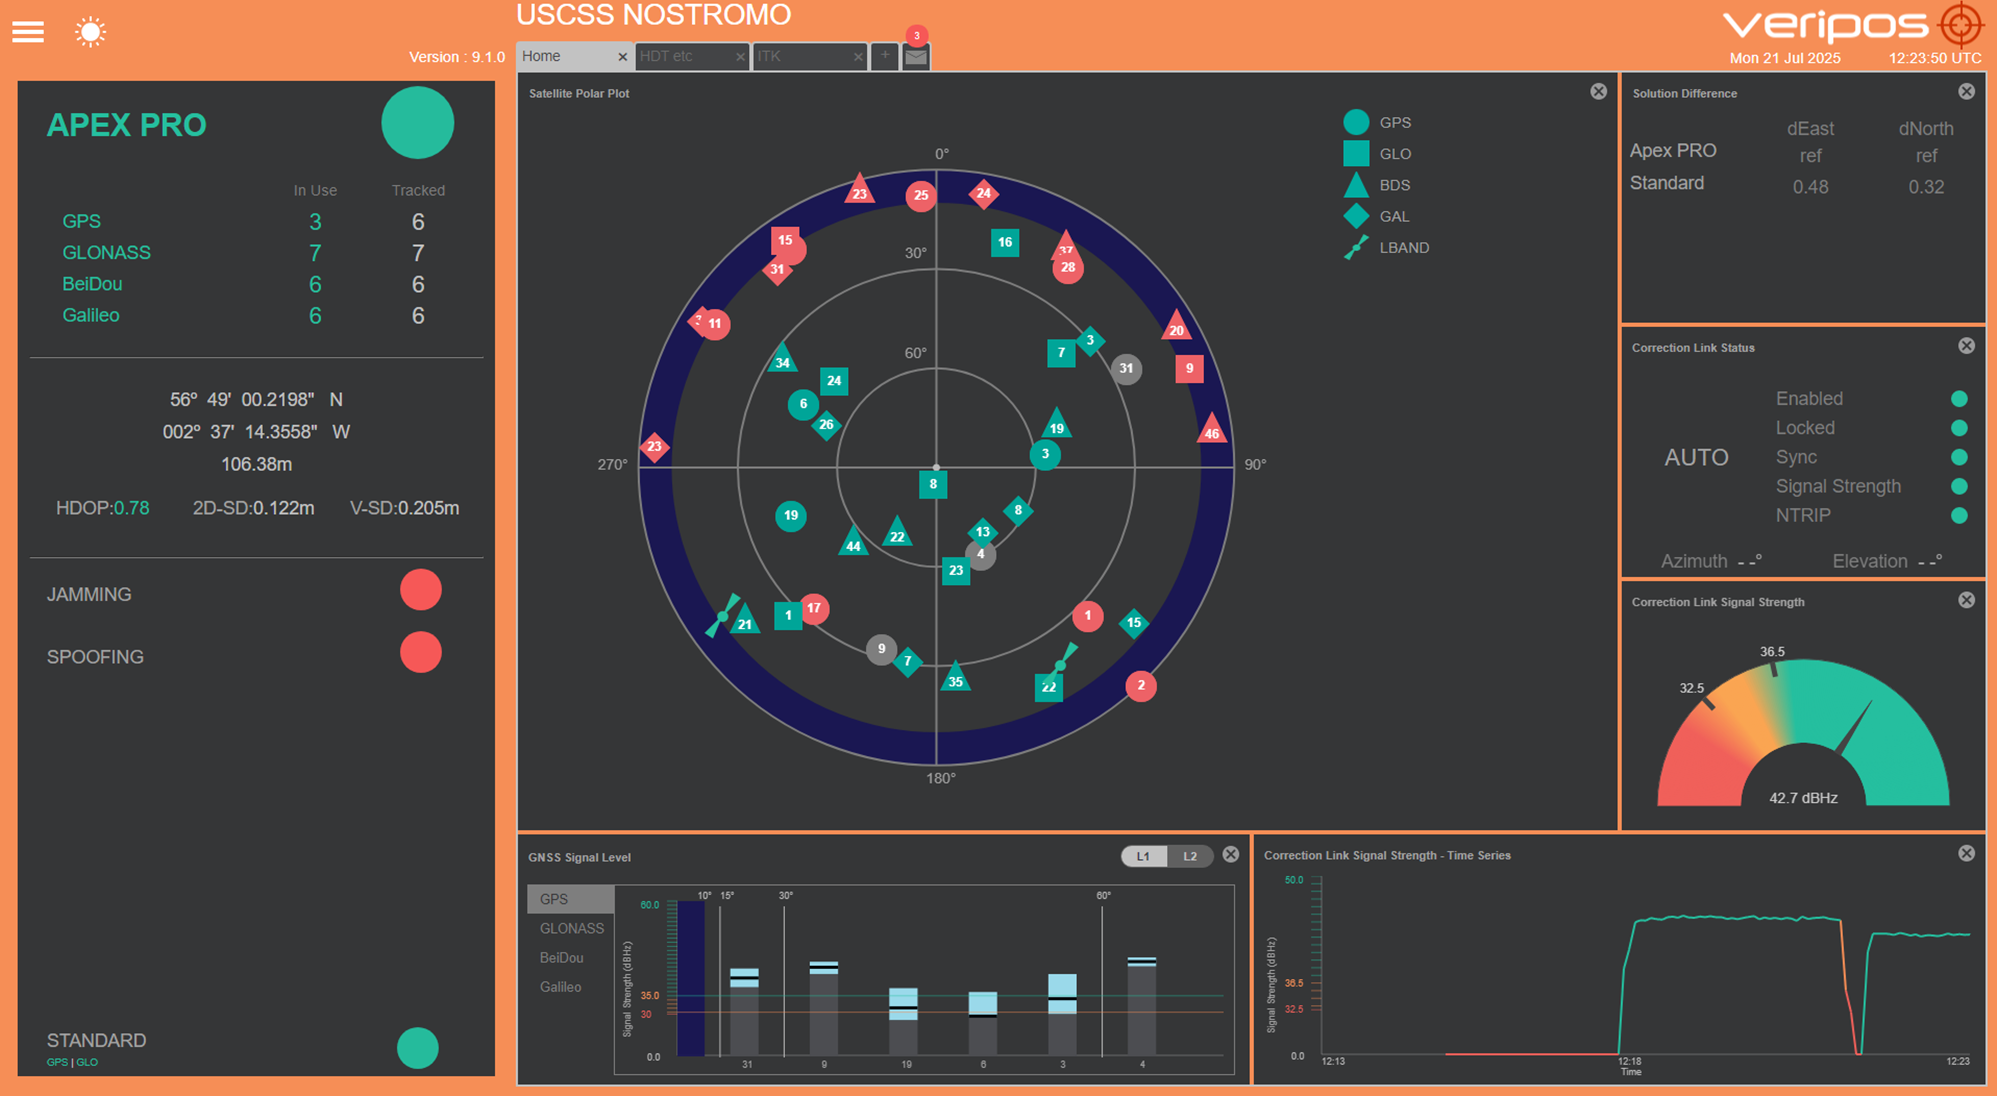Select GPS satellite 6 on polar plot

[x=803, y=404]
